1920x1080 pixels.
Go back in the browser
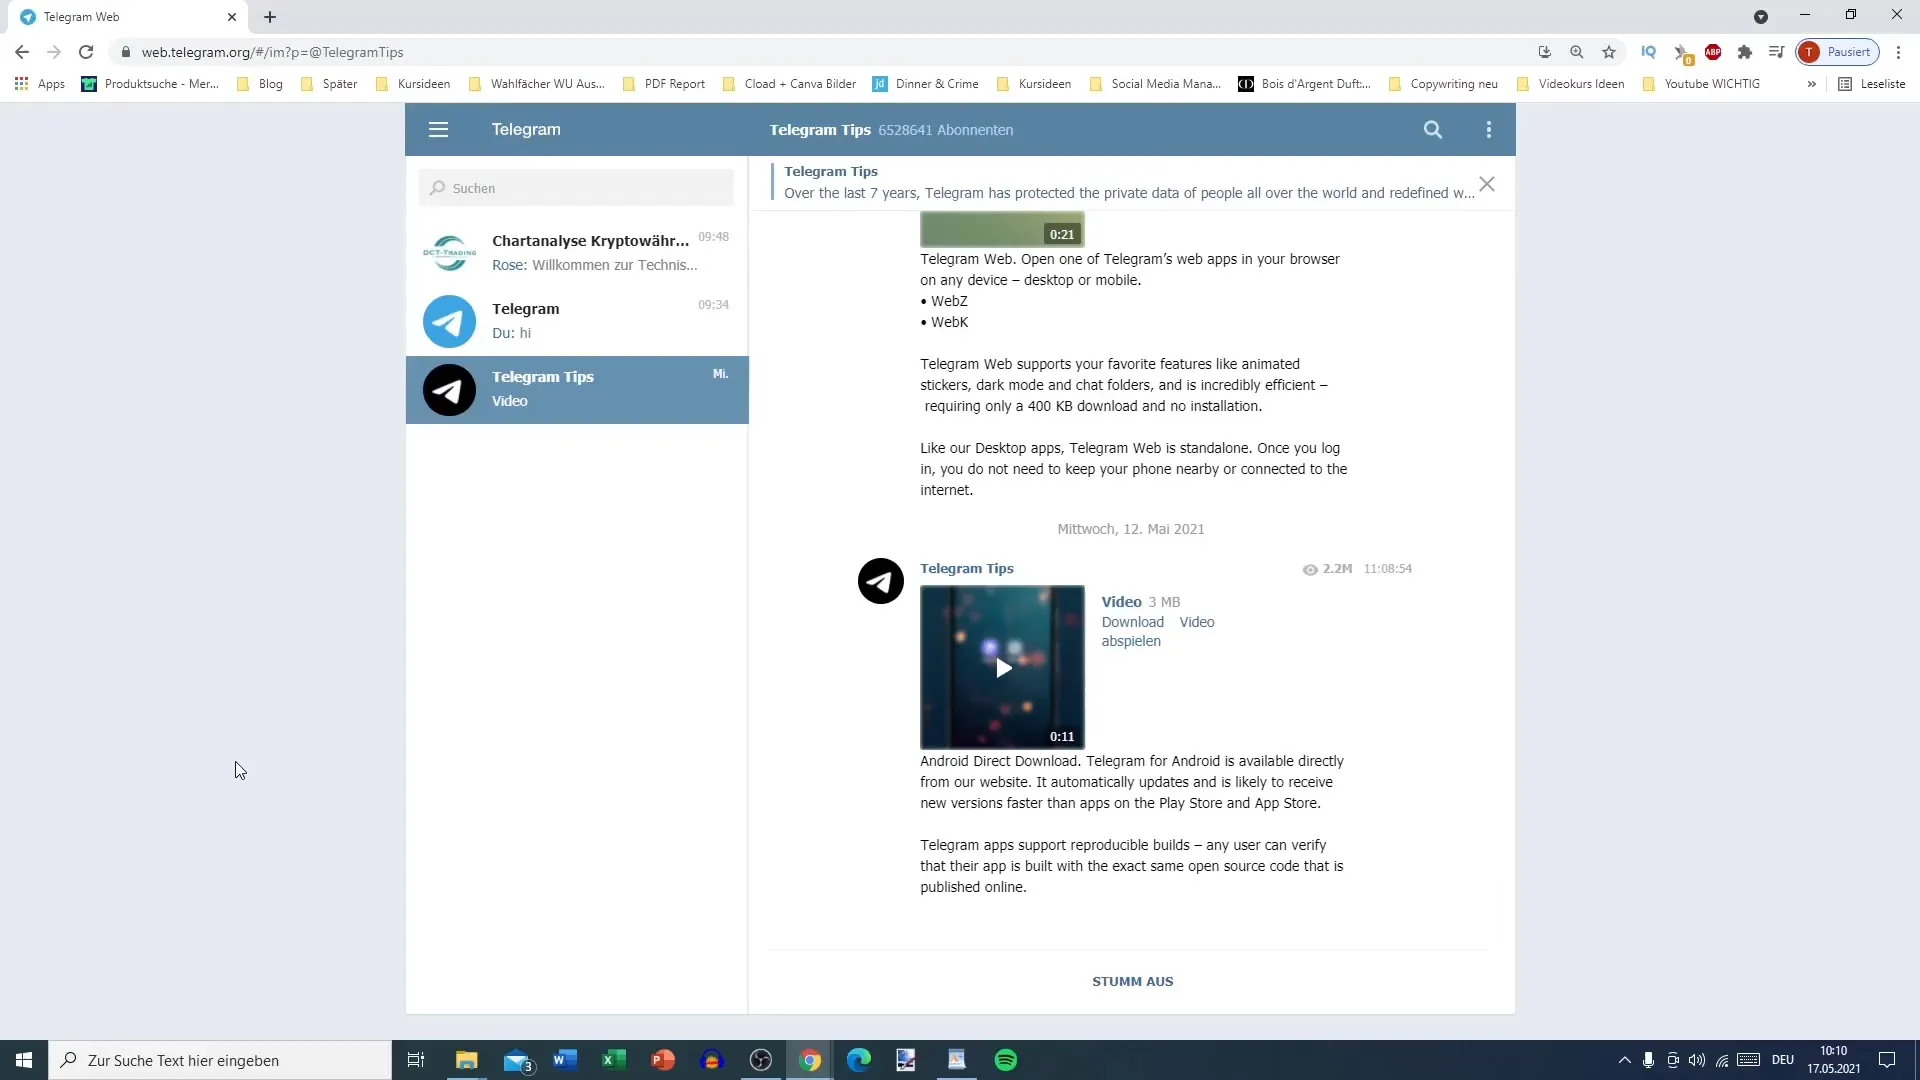point(22,52)
